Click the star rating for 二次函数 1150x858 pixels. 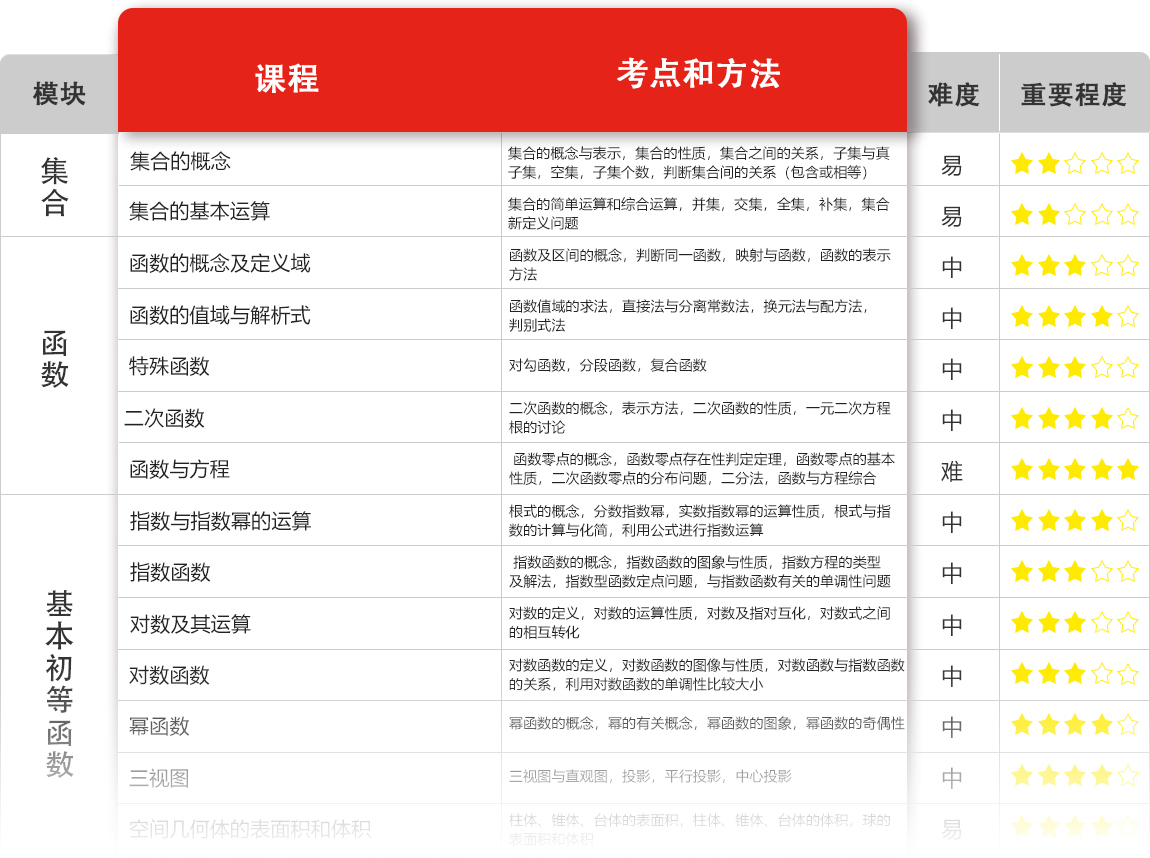coord(1074,418)
